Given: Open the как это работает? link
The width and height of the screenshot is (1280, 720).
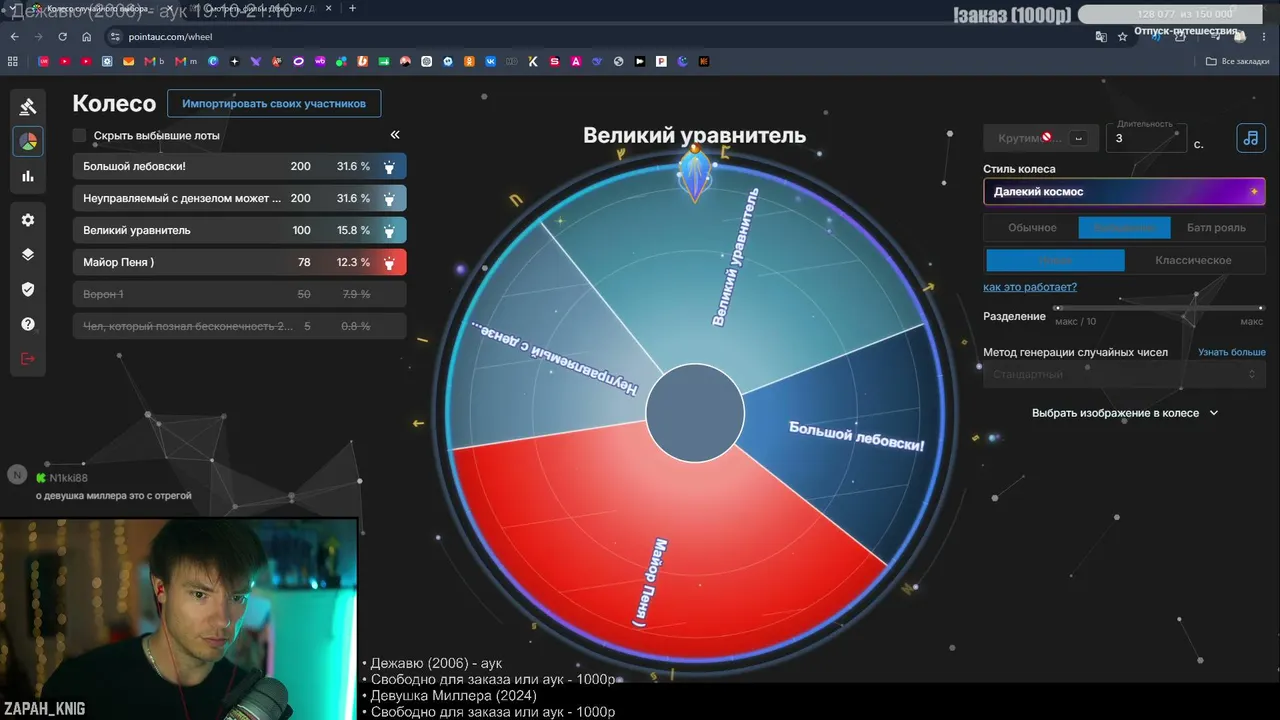Looking at the screenshot, I should pos(1030,287).
